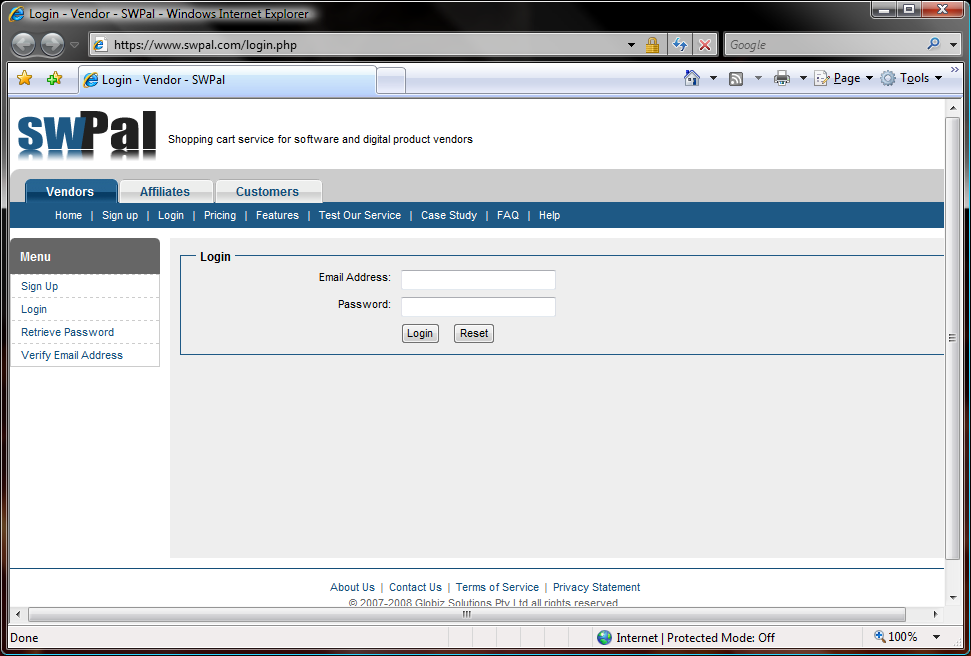The width and height of the screenshot is (971, 656).
Task: Click the Print icon
Action: tap(782, 78)
